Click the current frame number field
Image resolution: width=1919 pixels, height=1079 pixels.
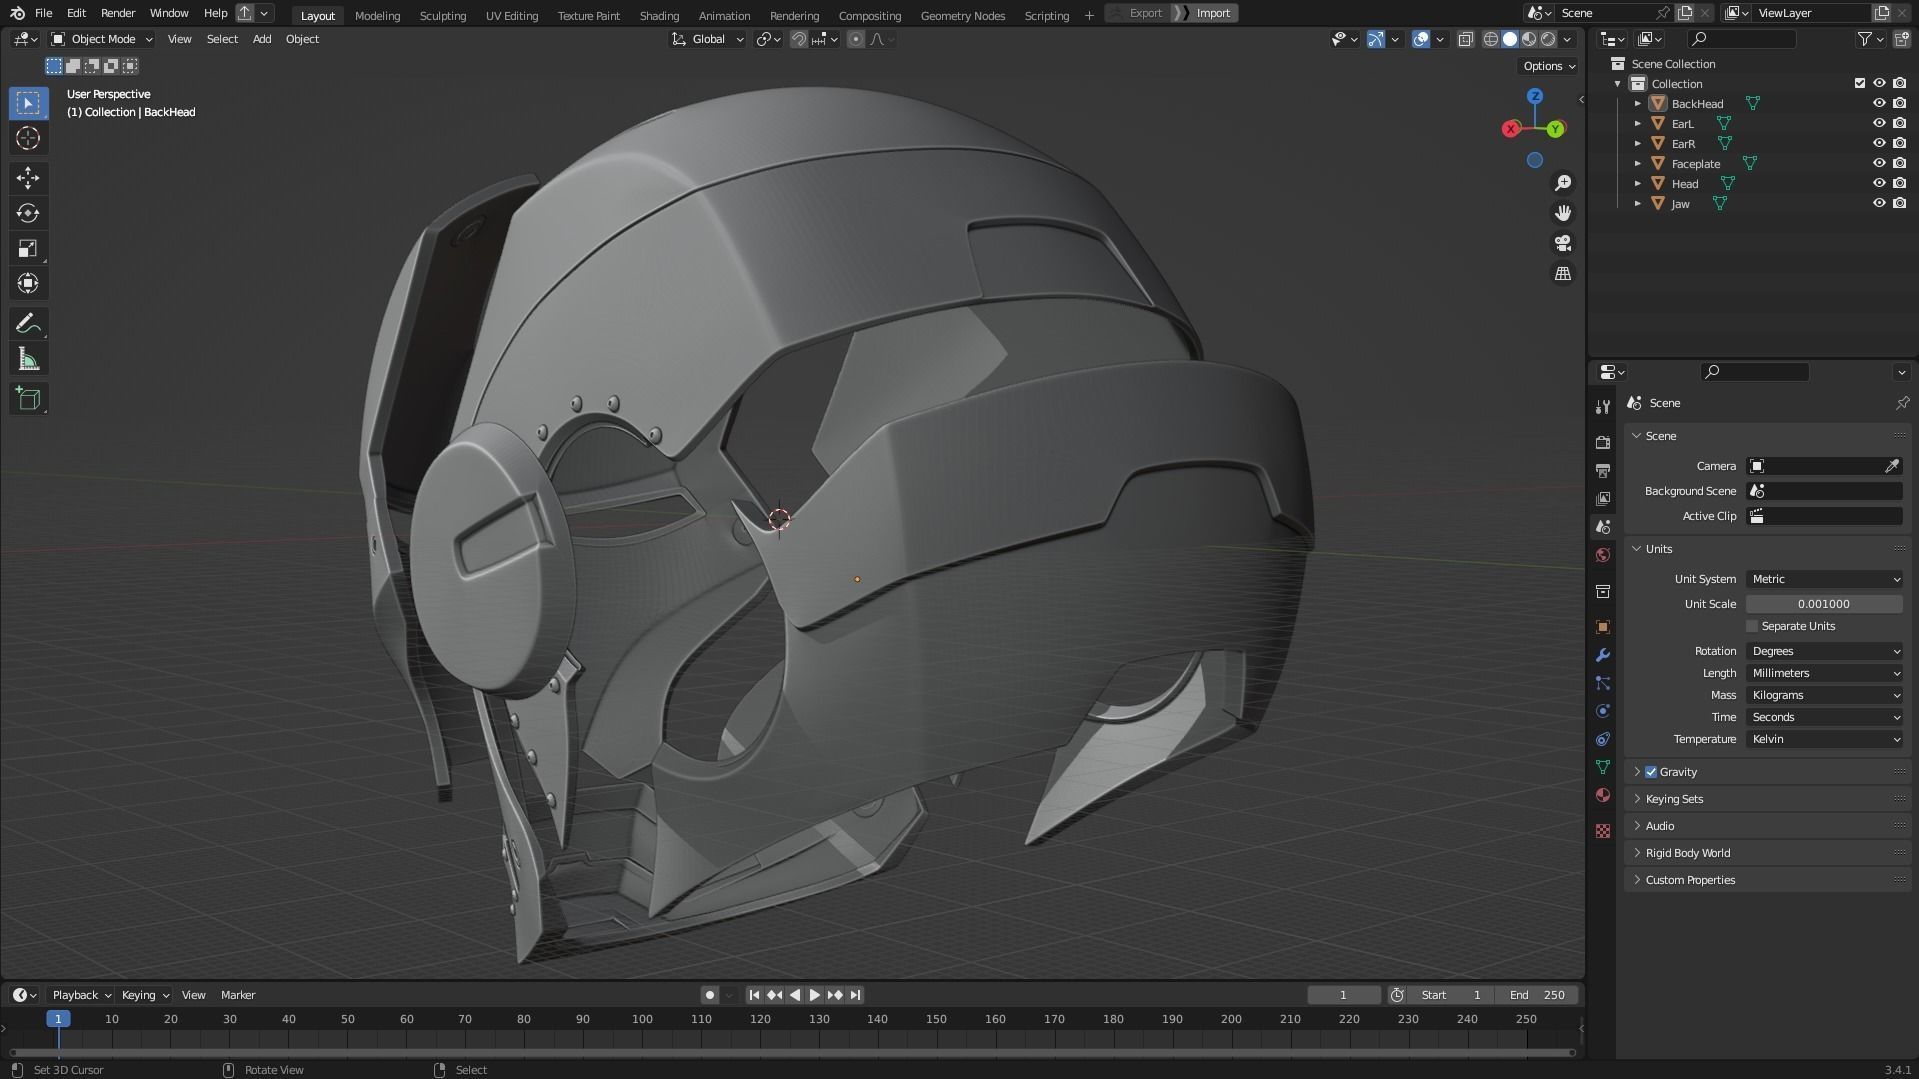(1343, 995)
